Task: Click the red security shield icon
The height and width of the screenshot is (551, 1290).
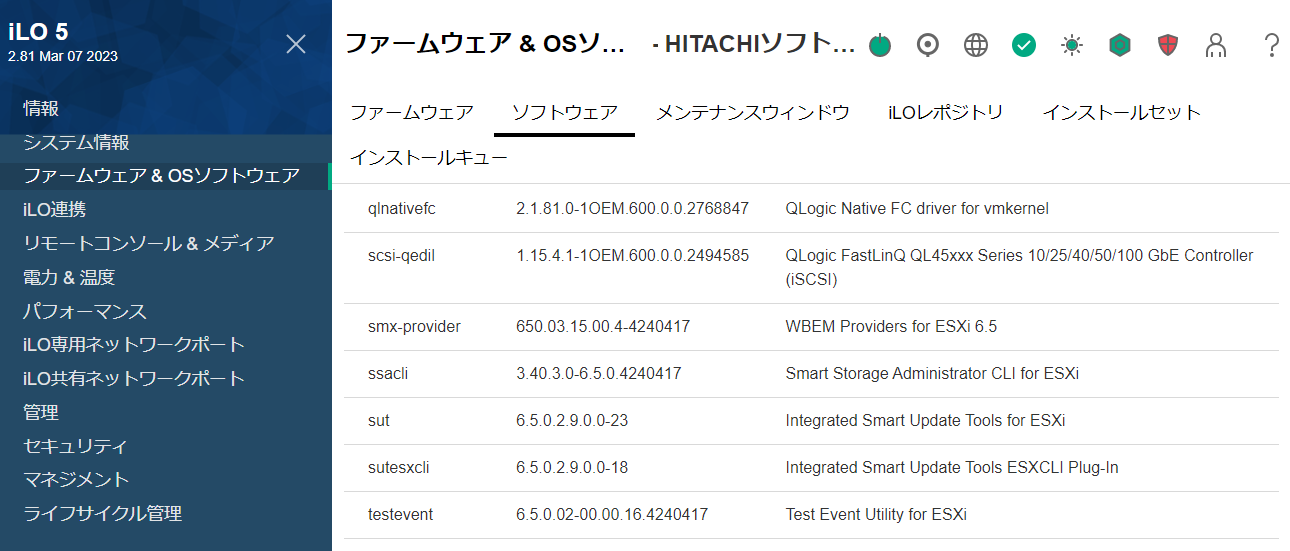Action: [1168, 45]
